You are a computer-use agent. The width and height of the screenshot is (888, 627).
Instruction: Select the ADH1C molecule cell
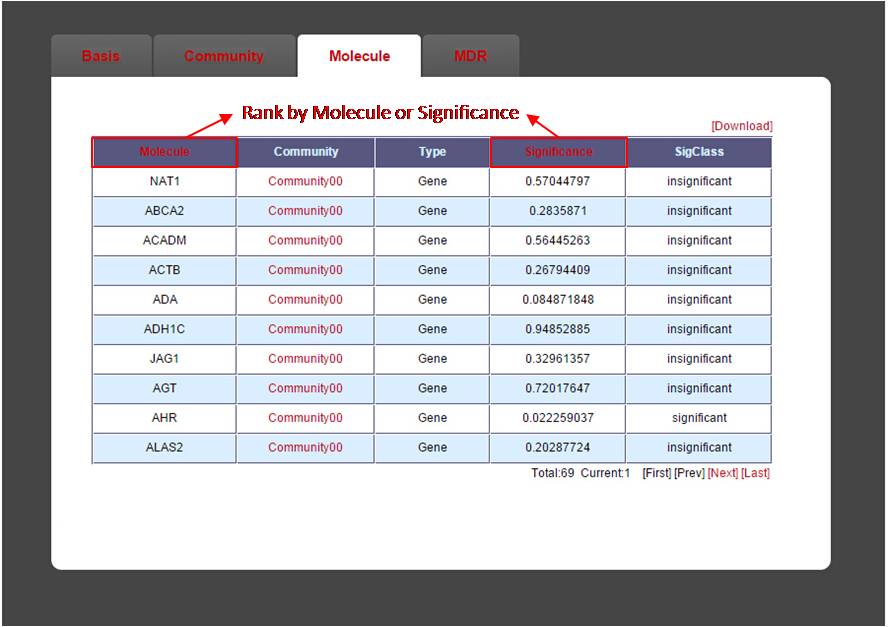(164, 329)
